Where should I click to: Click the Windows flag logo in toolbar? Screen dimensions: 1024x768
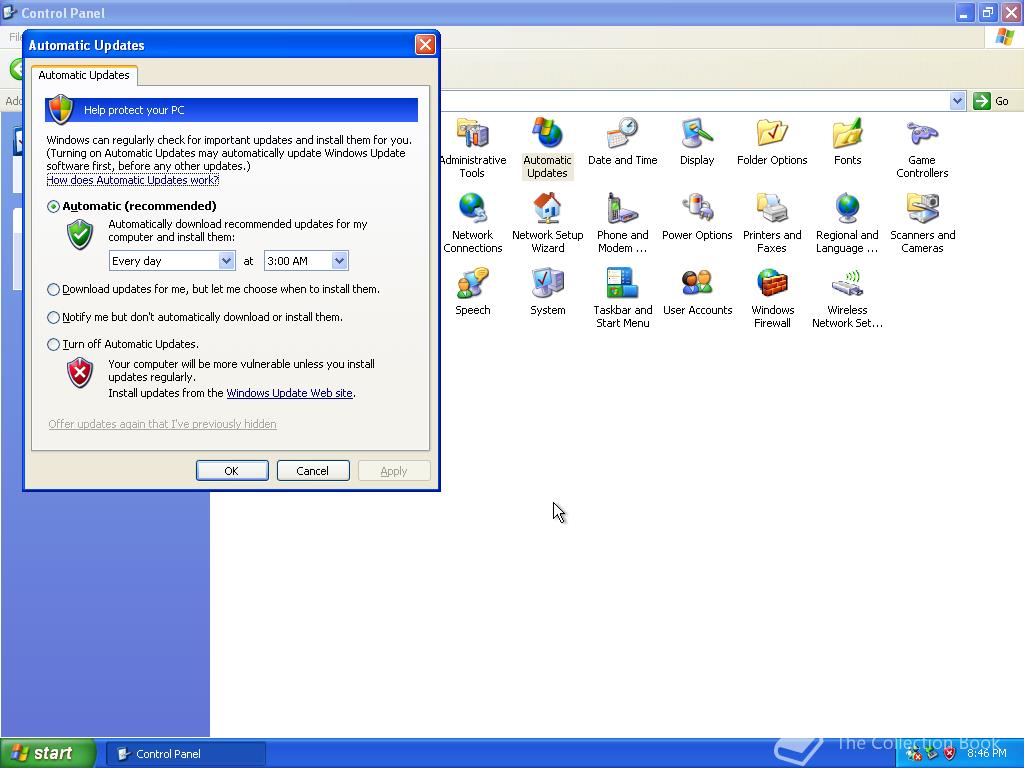pos(1004,37)
